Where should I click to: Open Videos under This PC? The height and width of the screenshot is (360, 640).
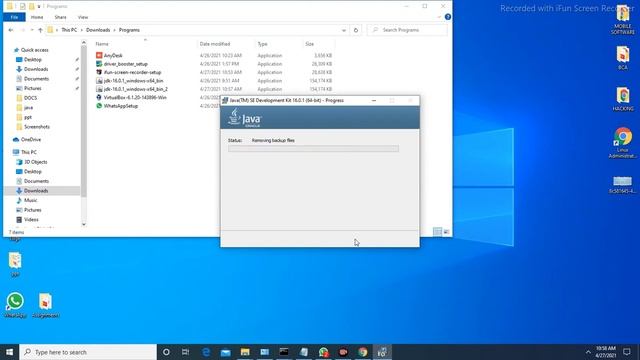click(x=31, y=220)
